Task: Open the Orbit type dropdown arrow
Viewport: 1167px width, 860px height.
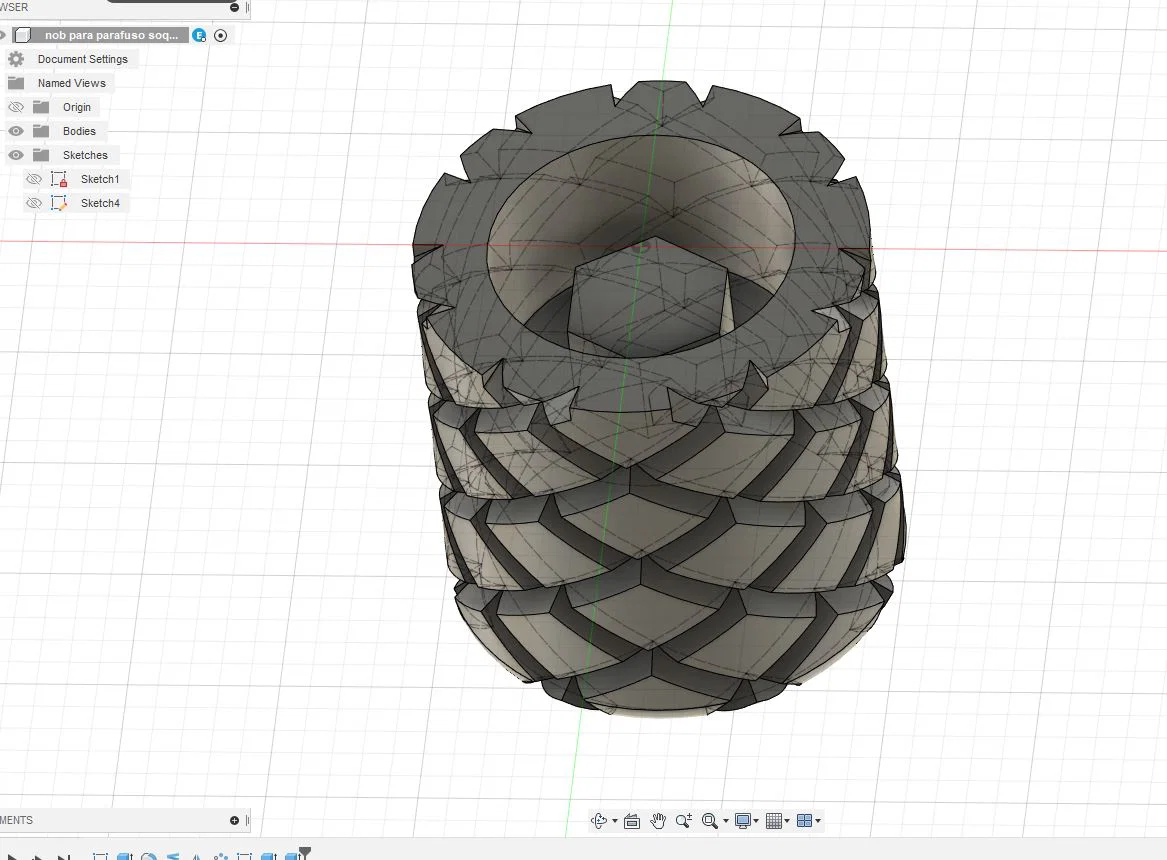Action: (614, 822)
